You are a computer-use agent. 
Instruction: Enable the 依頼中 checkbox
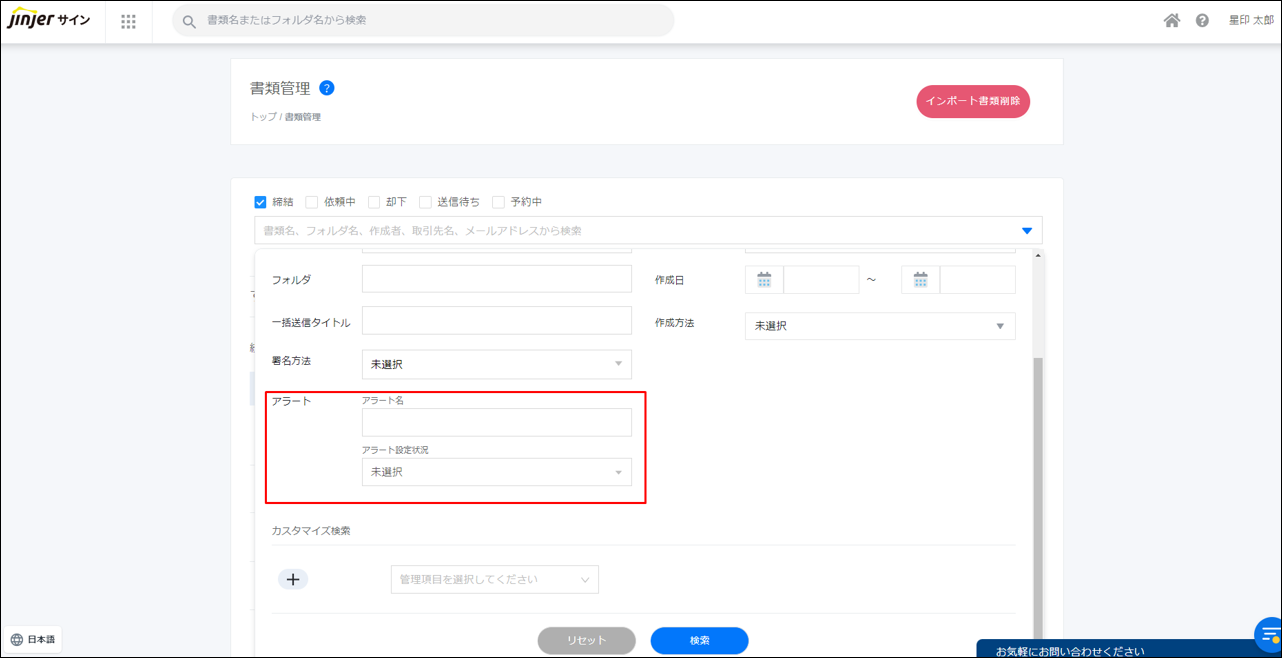coord(312,202)
